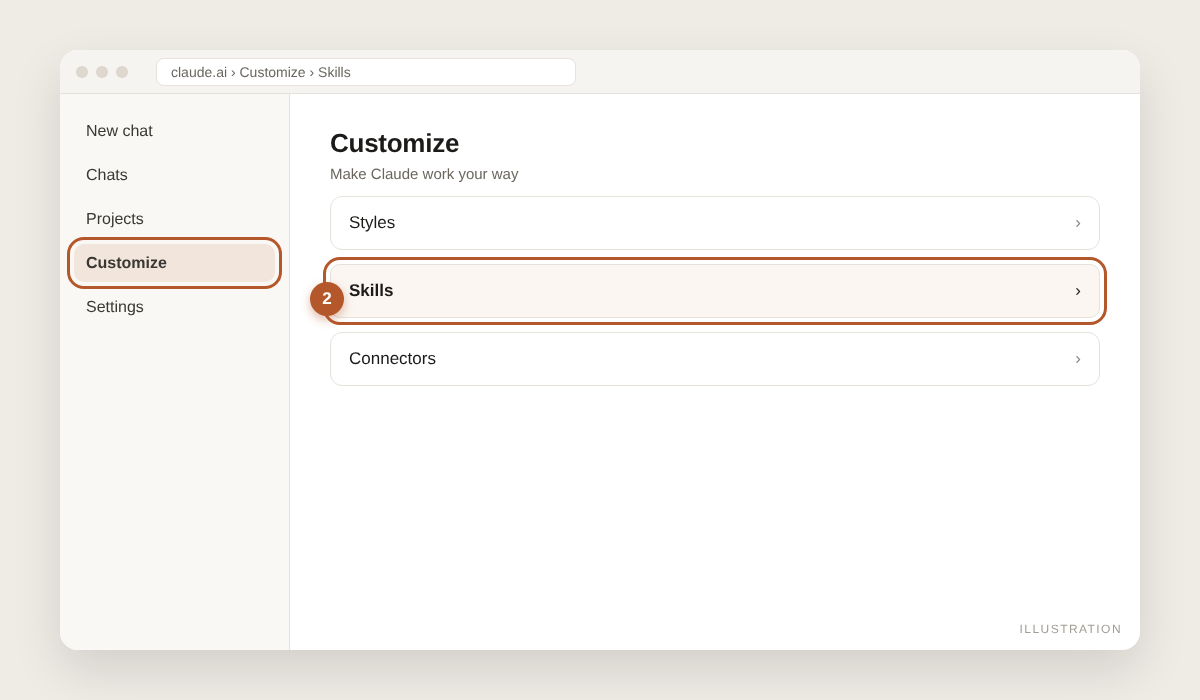Click the first window control dot
The image size is (1200, 700).
(x=82, y=72)
